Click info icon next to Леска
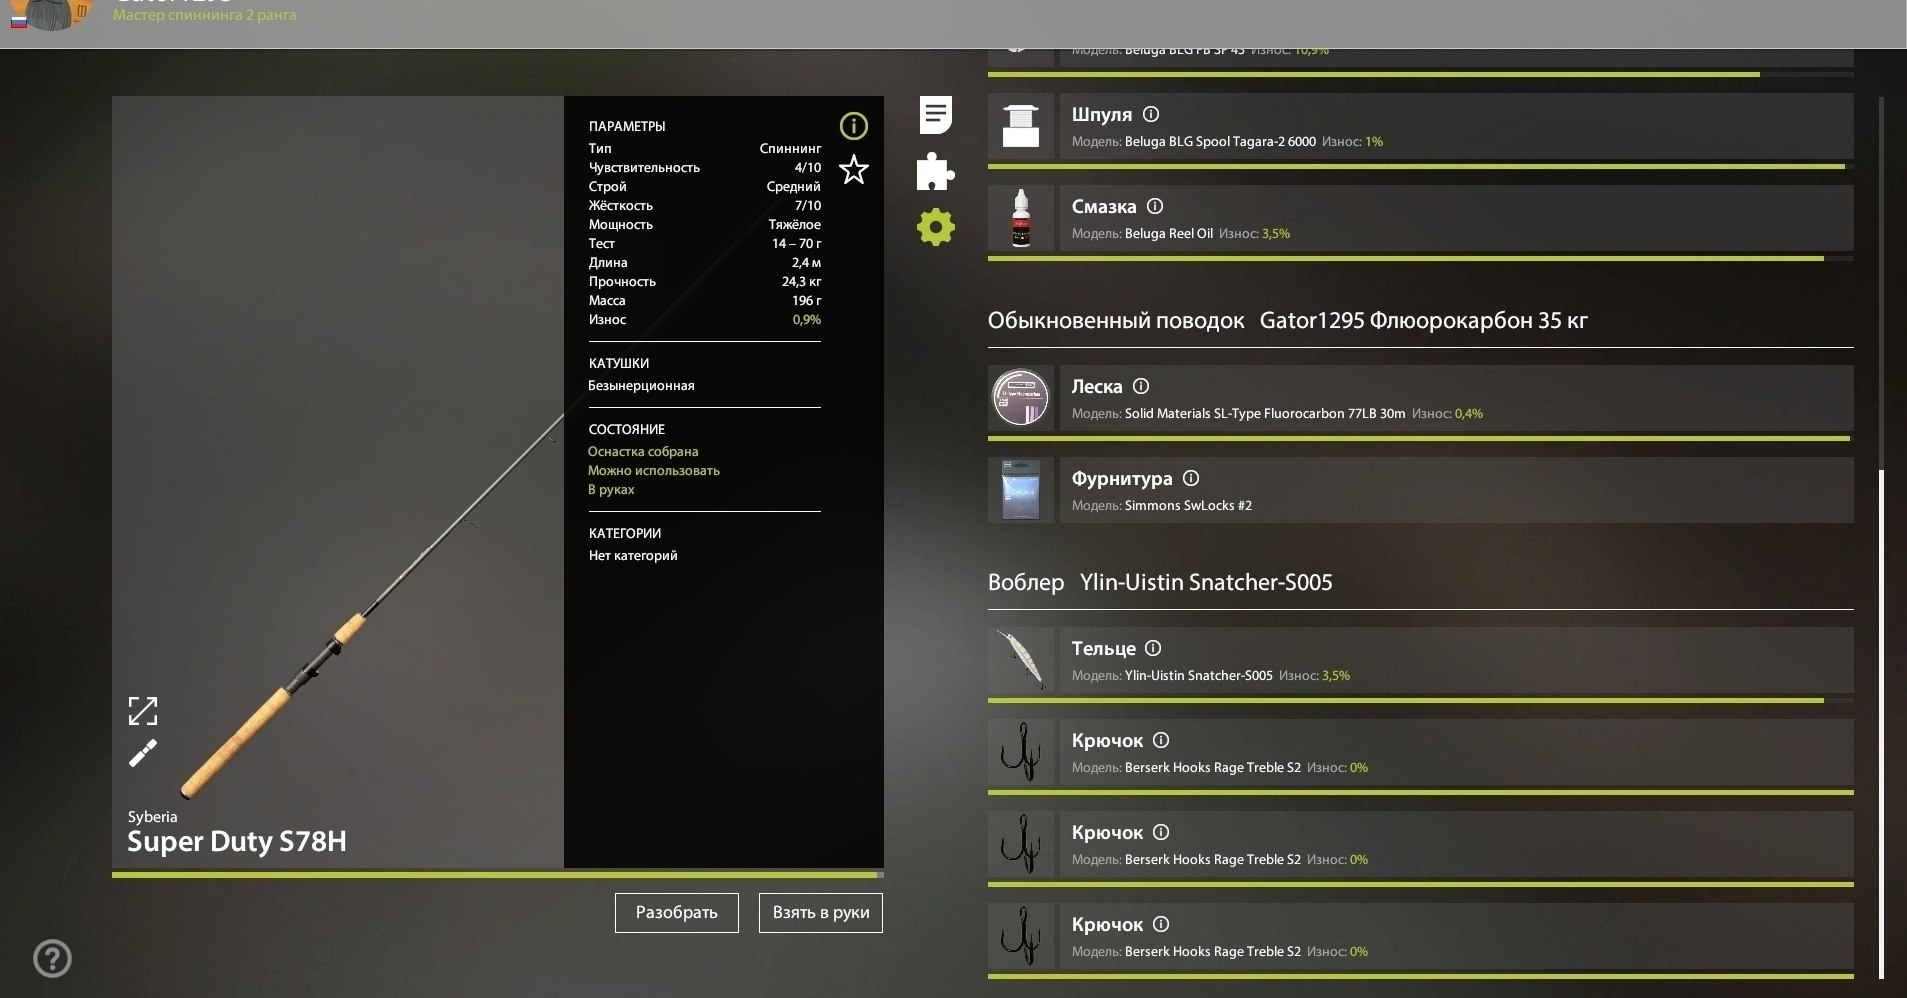This screenshot has height=998, width=1907. tap(1141, 386)
